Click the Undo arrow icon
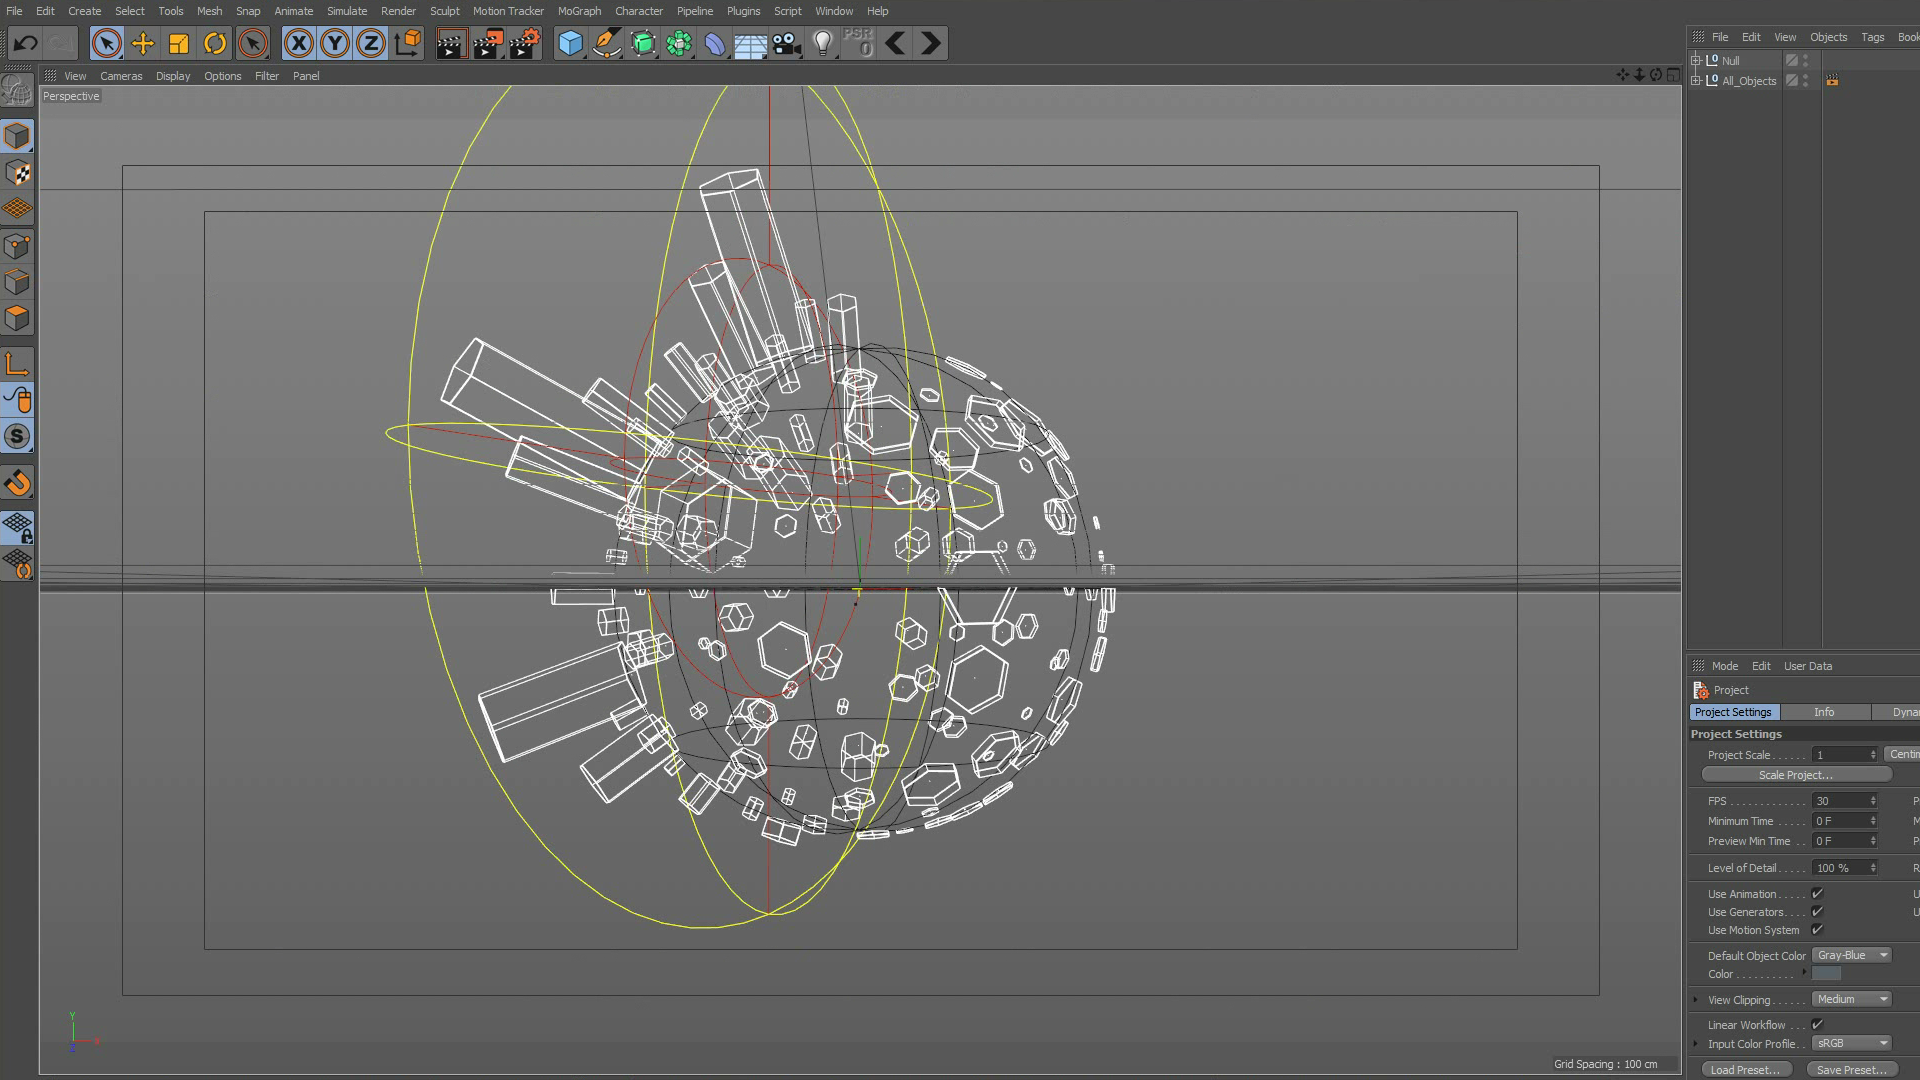This screenshot has height=1080, width=1920. pyautogui.click(x=25, y=43)
